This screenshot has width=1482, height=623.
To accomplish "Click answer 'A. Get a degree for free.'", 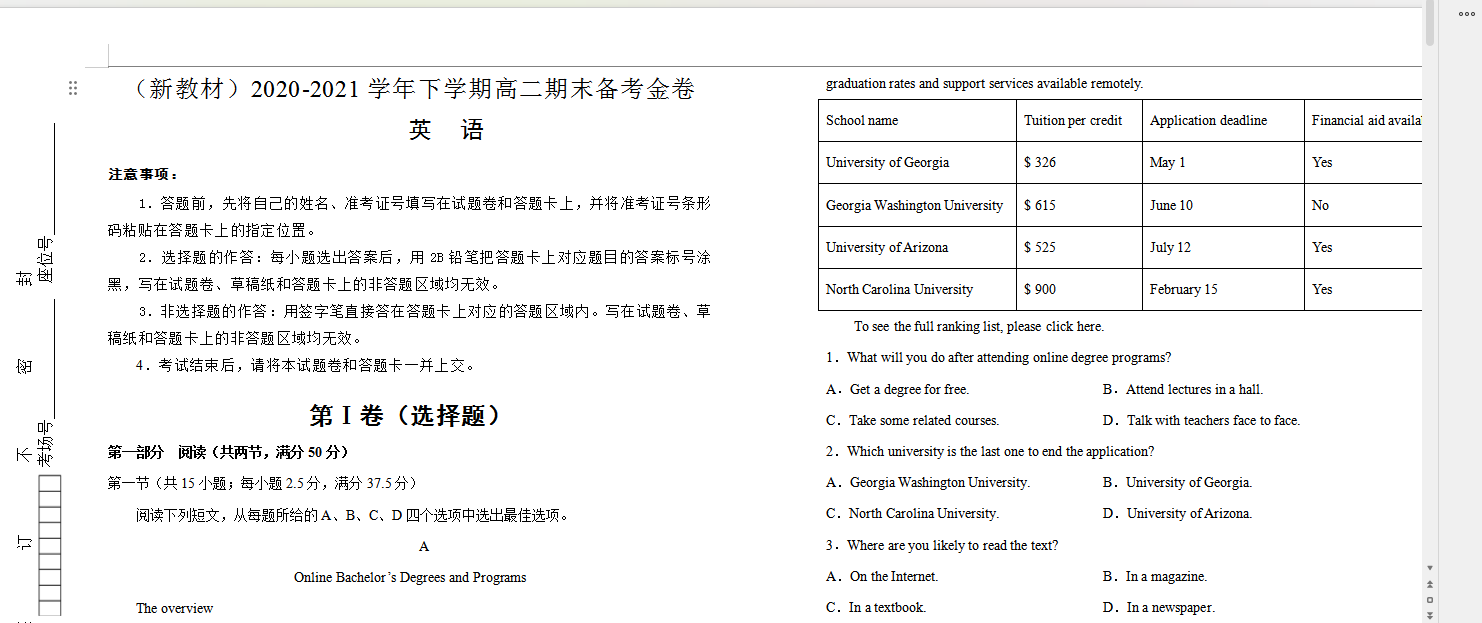I will coord(897,389).
